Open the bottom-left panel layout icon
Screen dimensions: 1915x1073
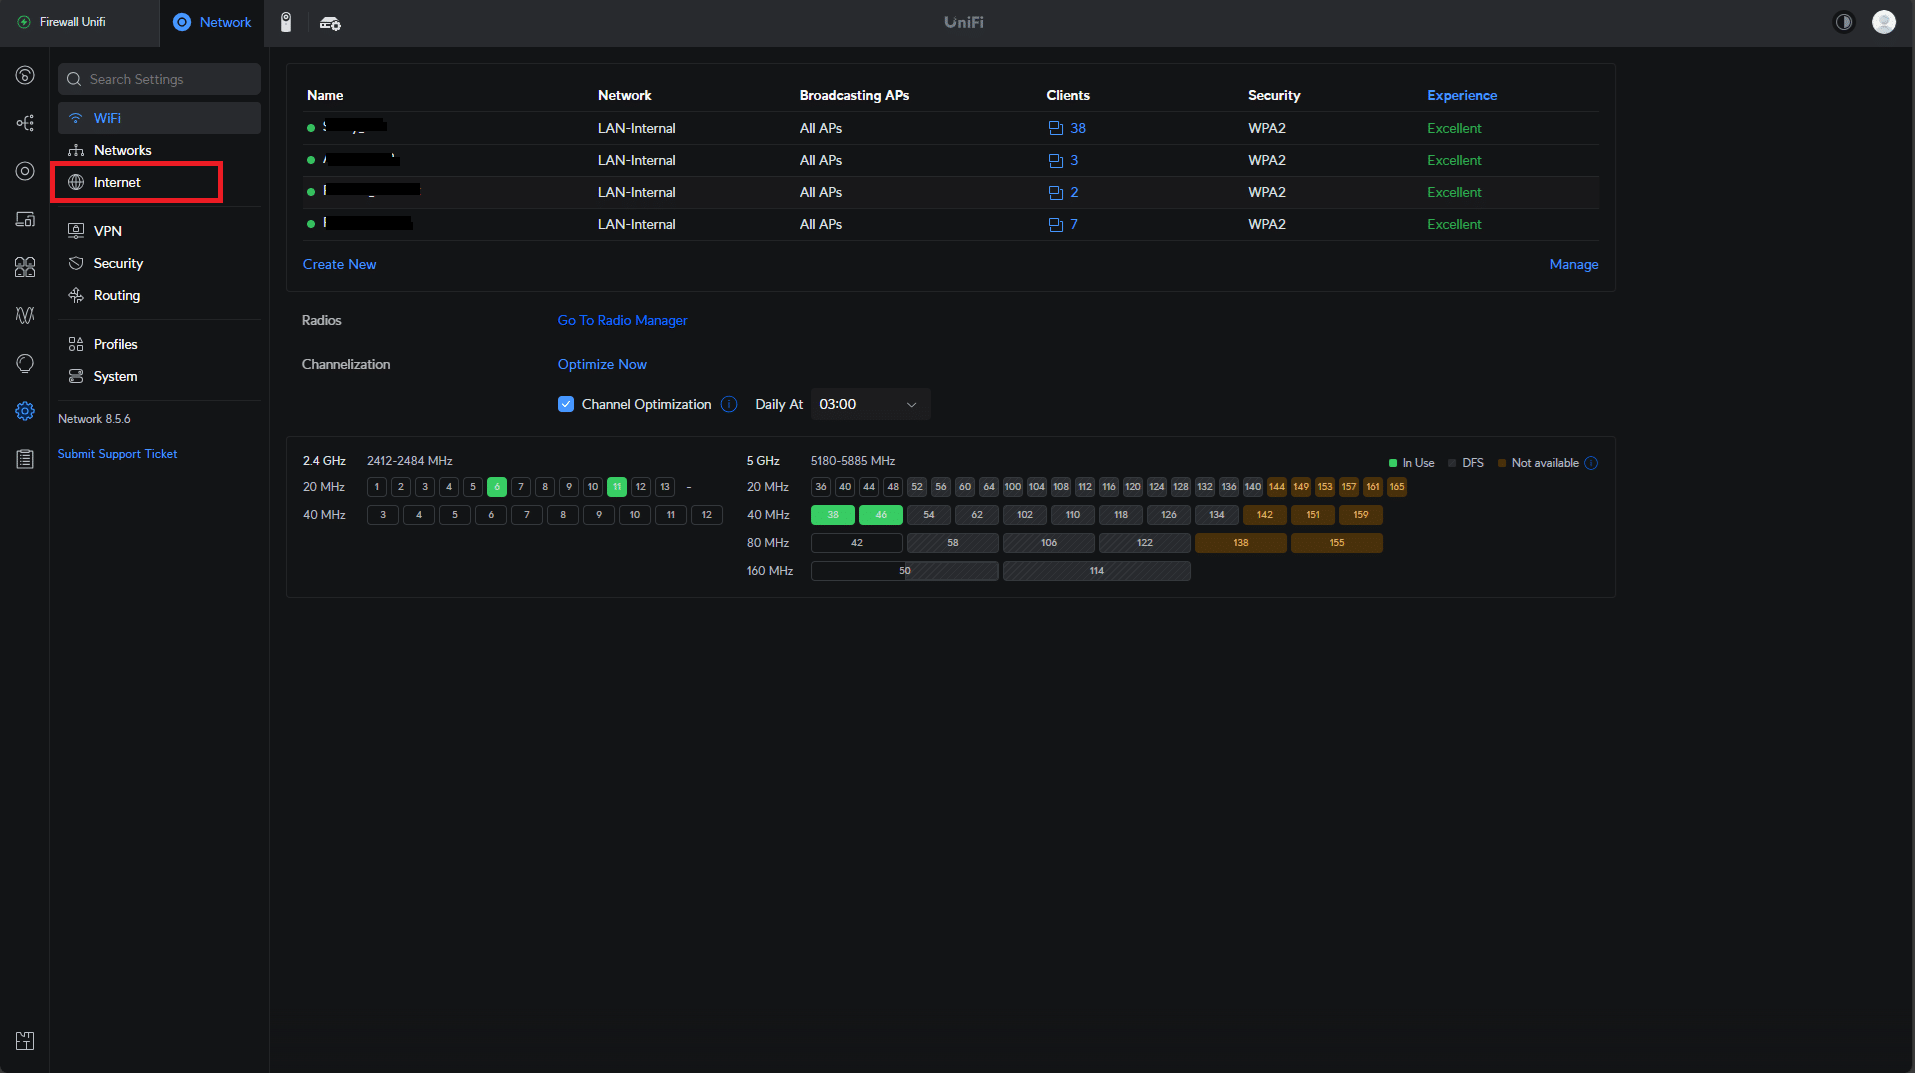tap(25, 1041)
